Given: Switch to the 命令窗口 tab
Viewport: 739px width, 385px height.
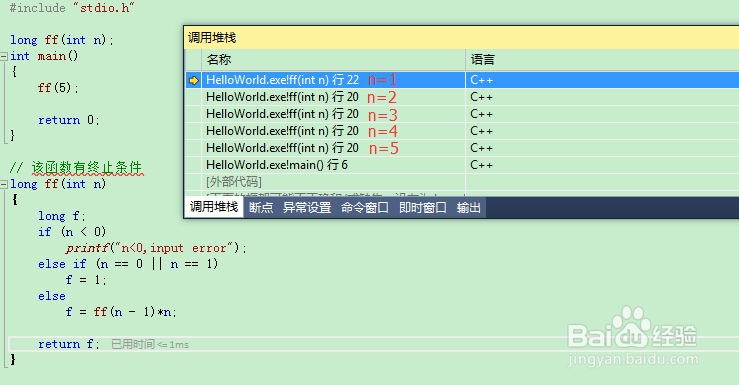Looking at the screenshot, I should tap(365, 207).
